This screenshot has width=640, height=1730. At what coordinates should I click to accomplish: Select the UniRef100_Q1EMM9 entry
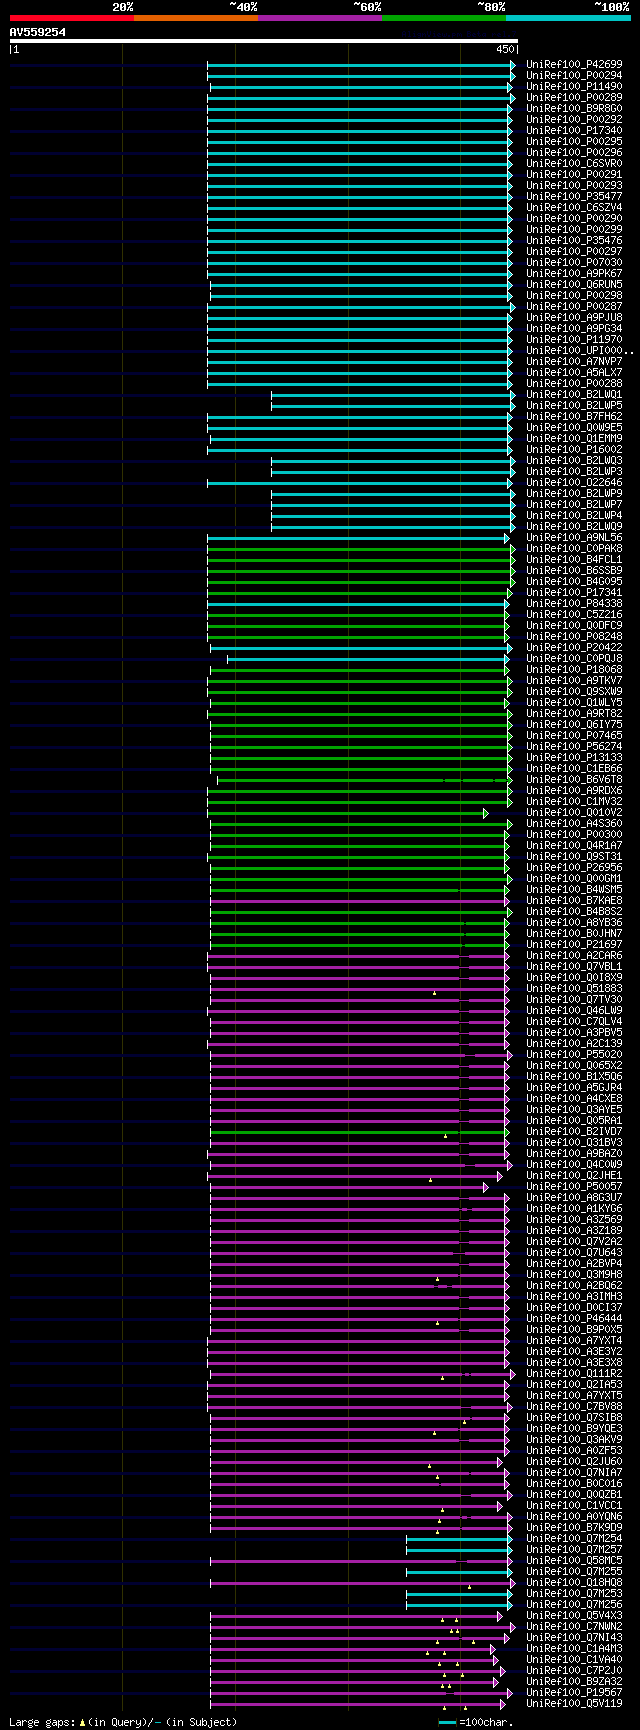(x=574, y=439)
